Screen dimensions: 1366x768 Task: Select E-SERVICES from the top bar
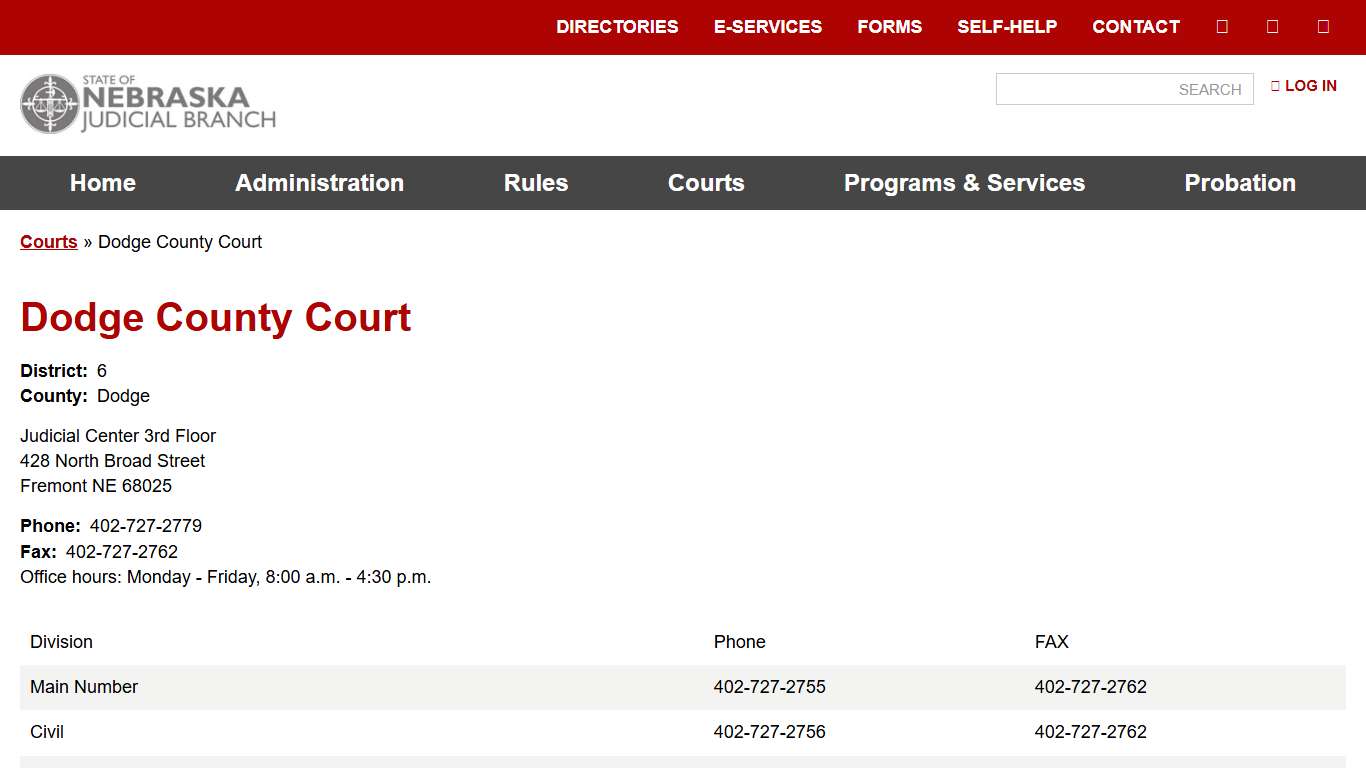pyautogui.click(x=768, y=26)
